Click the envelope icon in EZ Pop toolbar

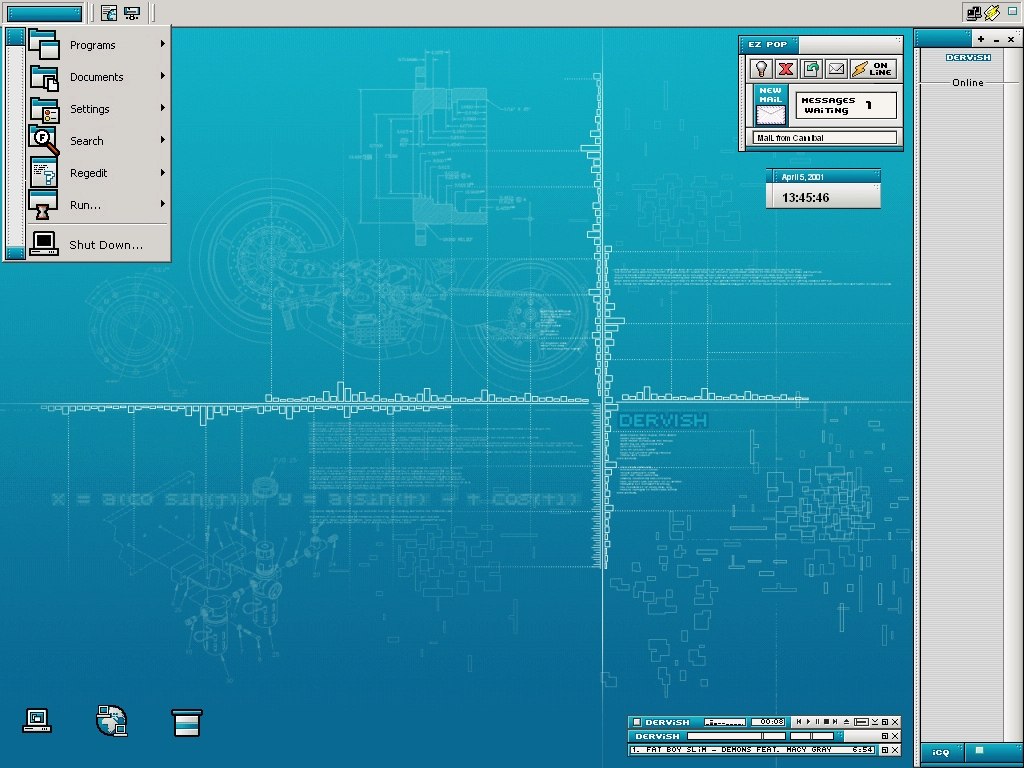(836, 69)
